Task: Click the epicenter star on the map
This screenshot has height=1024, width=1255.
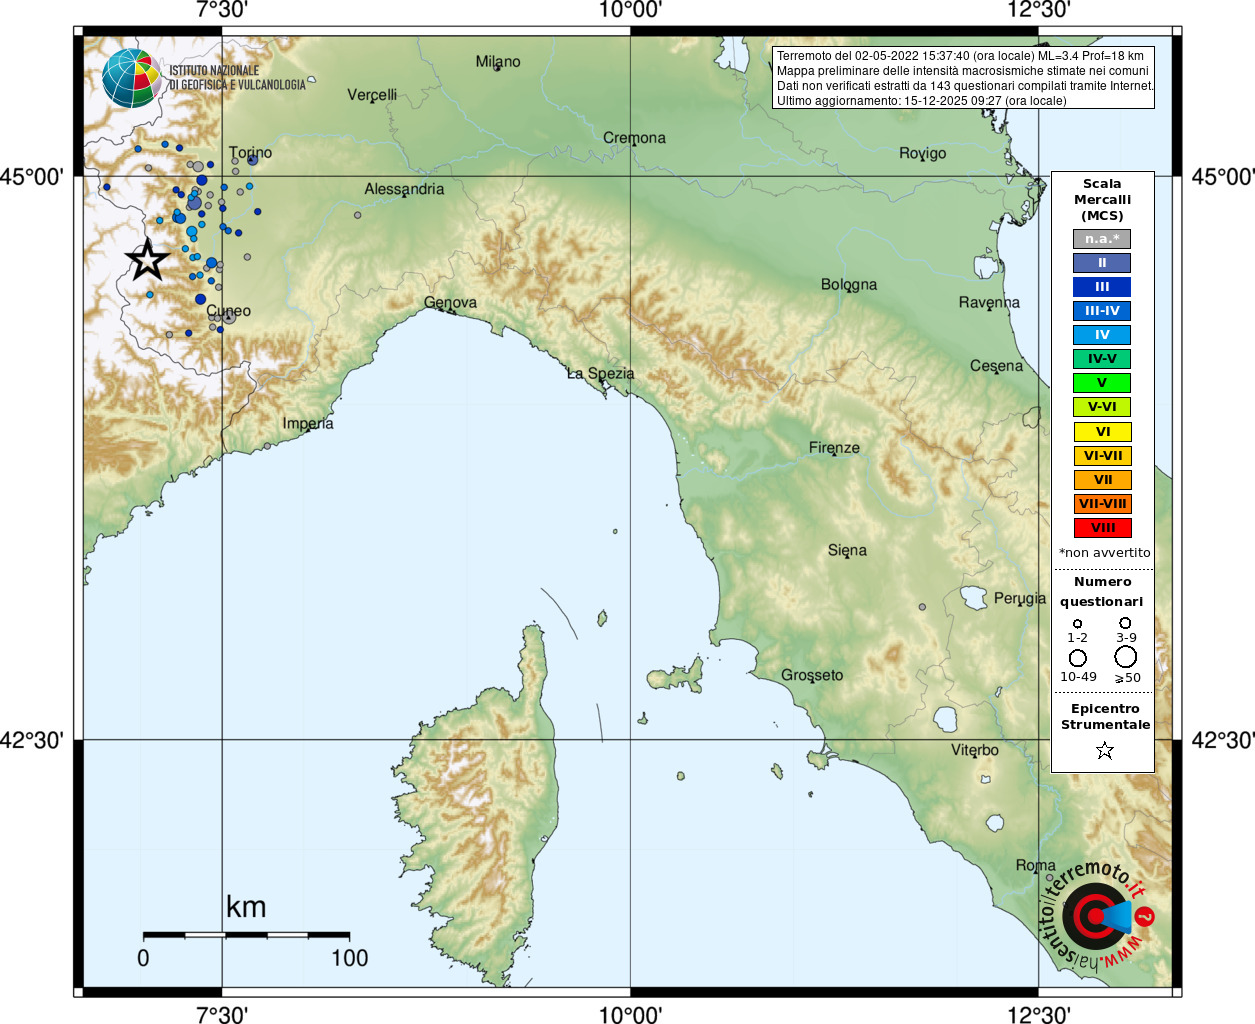Action: click(x=148, y=260)
